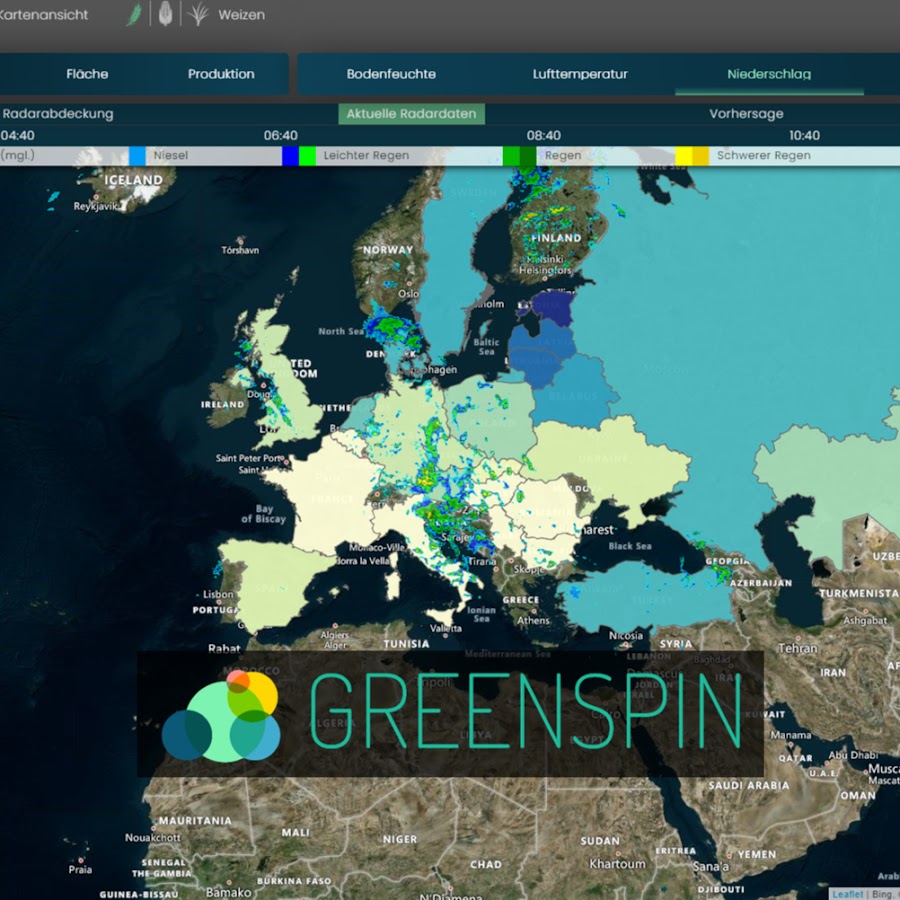
Task: Click the Algiers city label
Action: (x=335, y=635)
